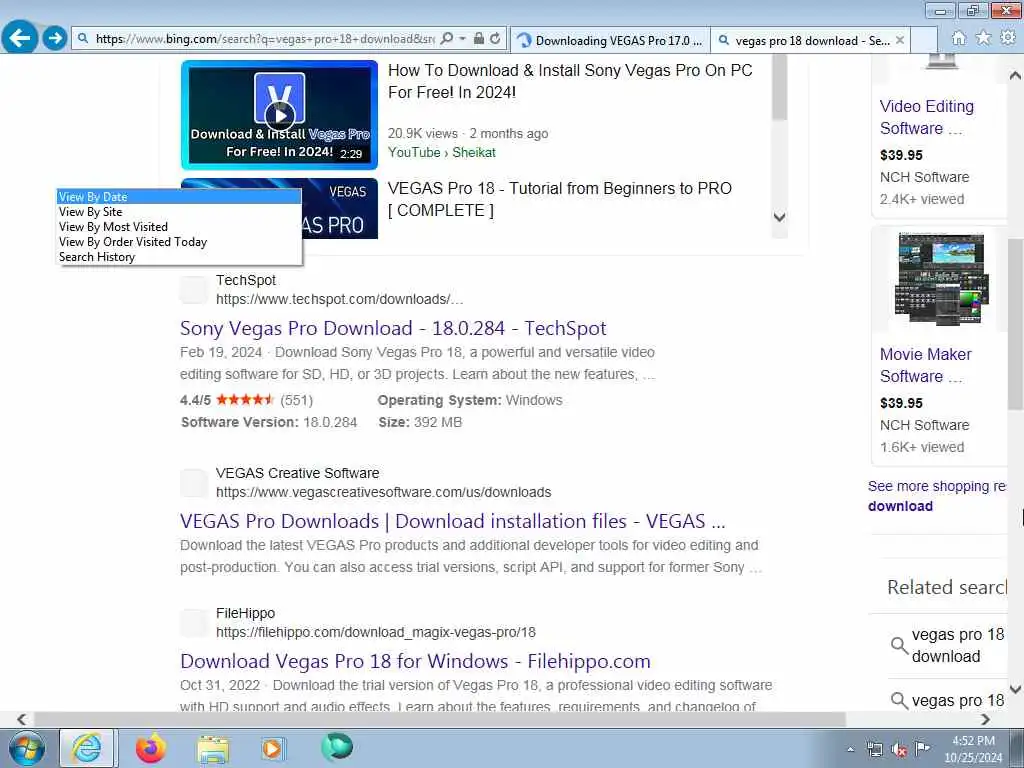Click the page scroll down arrow

[x=1015, y=689]
